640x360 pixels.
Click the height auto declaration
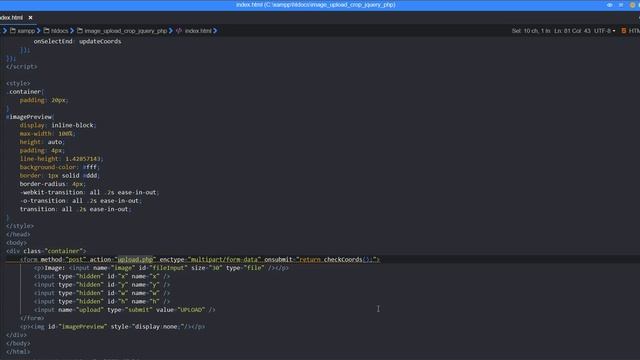coord(42,142)
